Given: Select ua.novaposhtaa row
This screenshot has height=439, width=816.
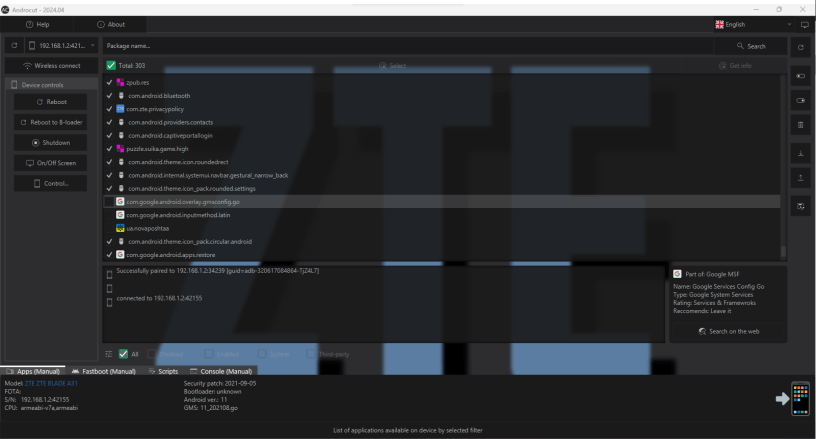Looking at the screenshot, I should [x=441, y=228].
